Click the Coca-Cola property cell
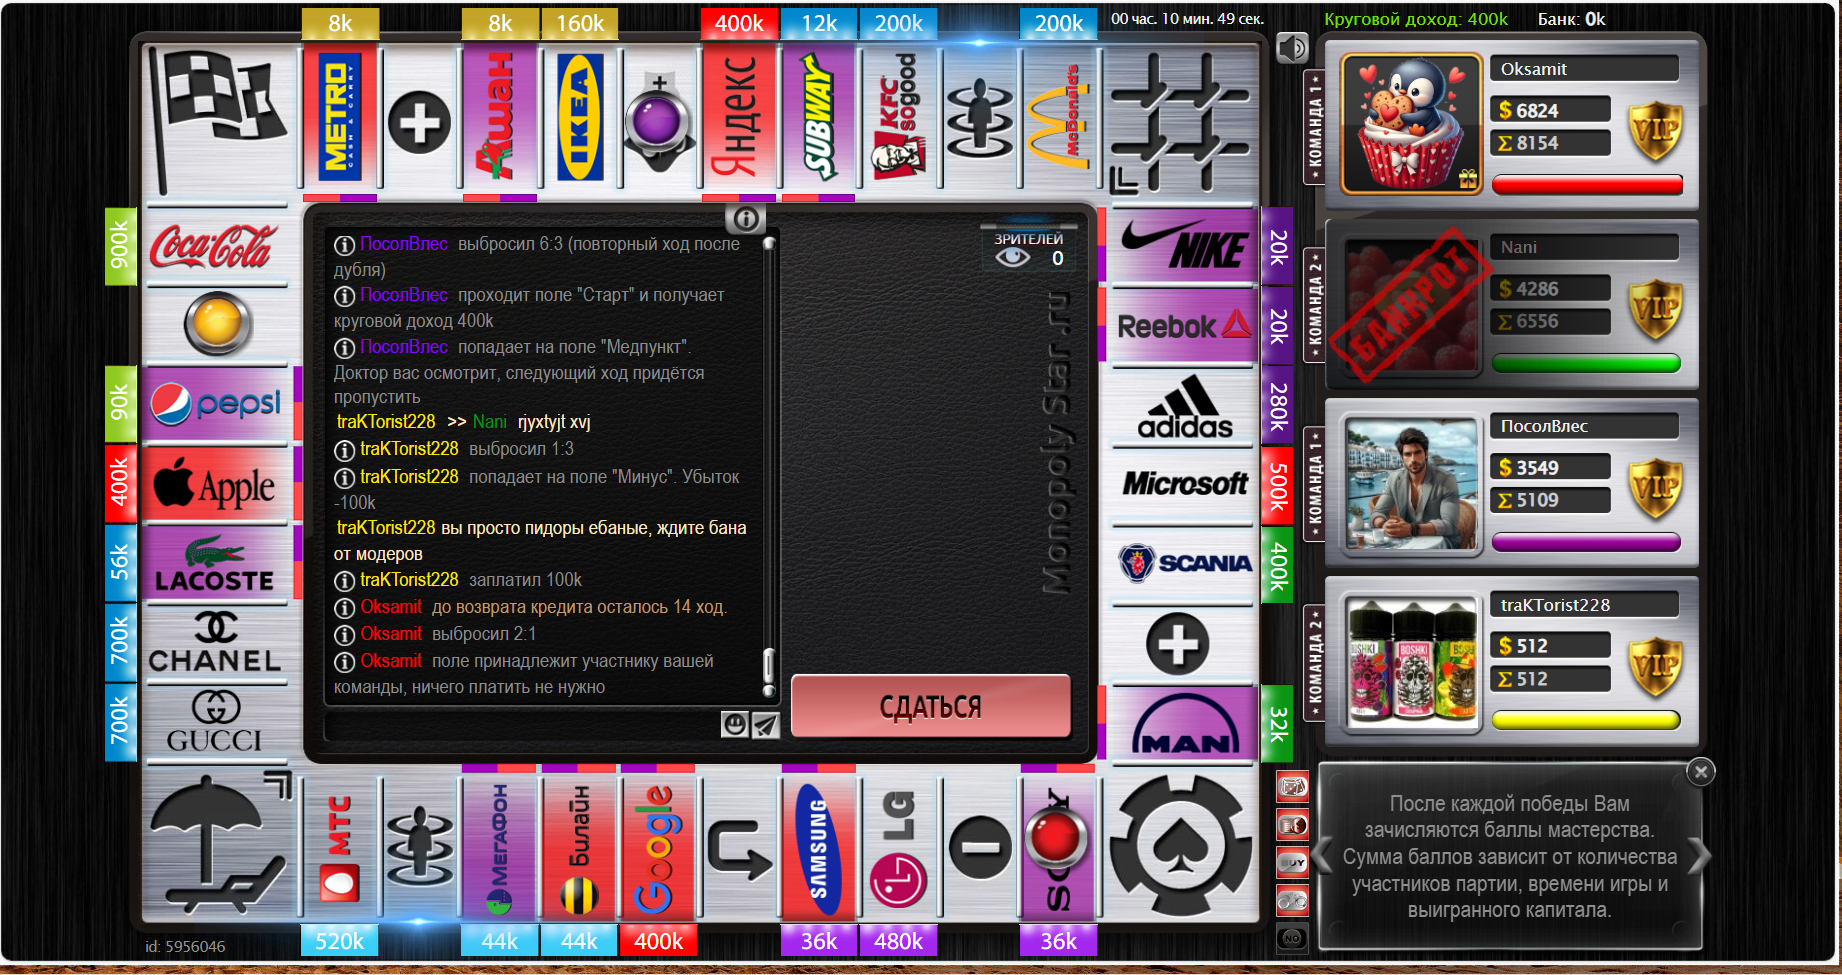Image resolution: width=1842 pixels, height=975 pixels. point(217,246)
